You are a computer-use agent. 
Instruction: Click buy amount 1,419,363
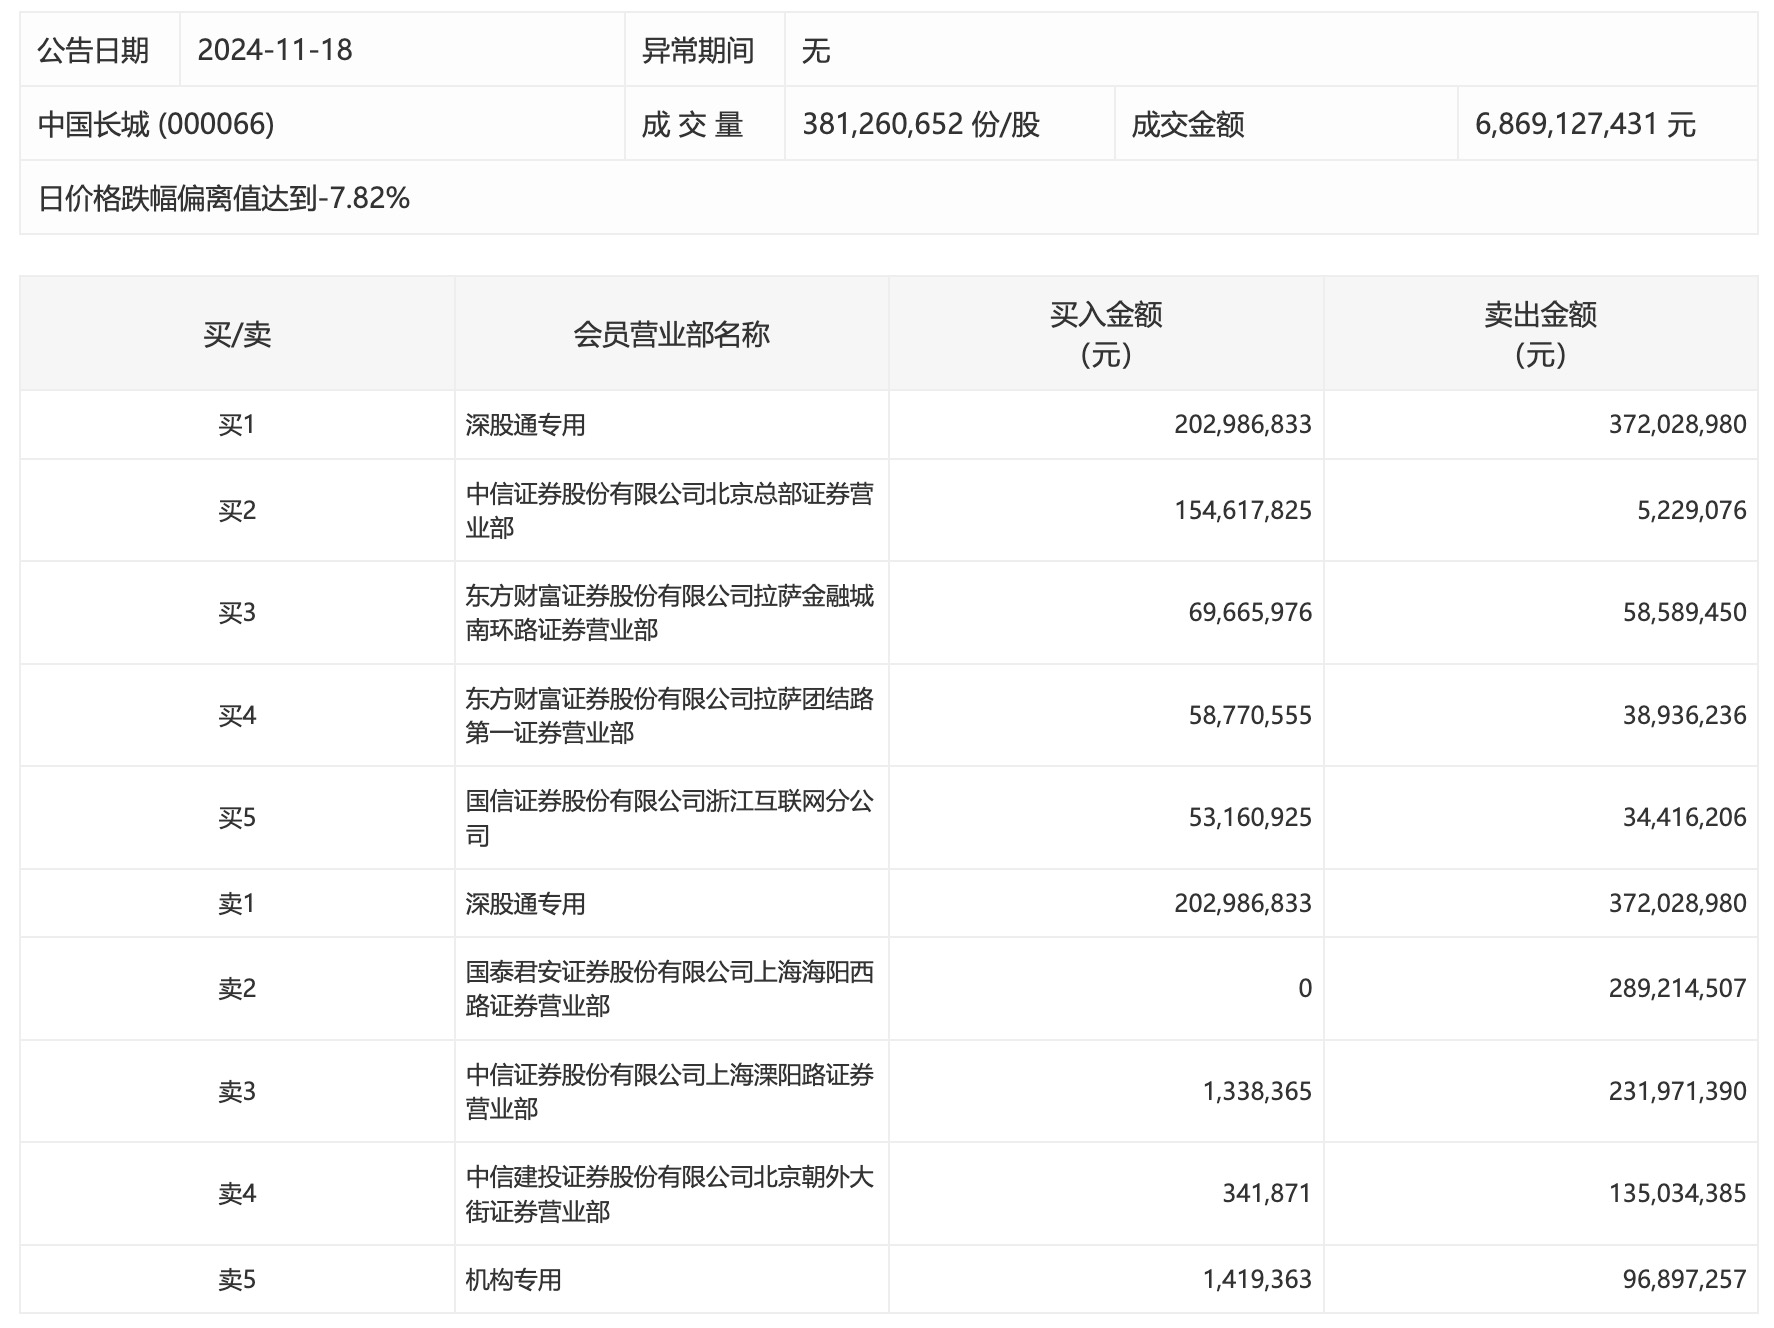pos(1257,1280)
